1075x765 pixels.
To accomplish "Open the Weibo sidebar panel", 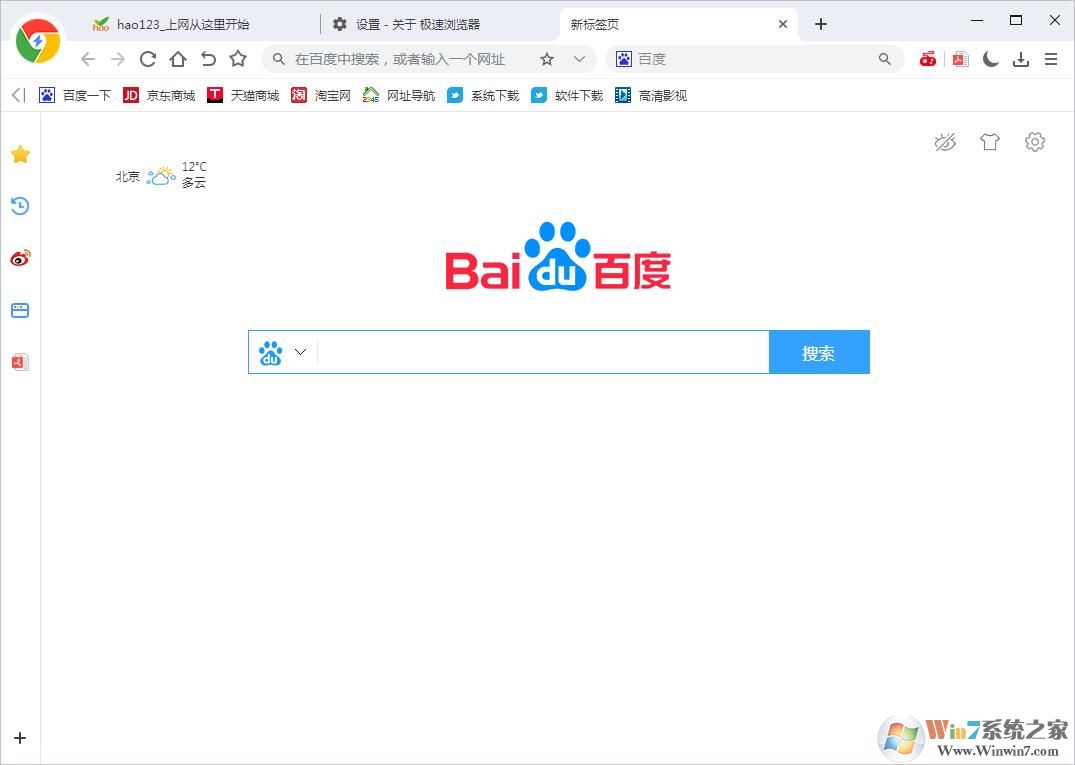I will (x=20, y=258).
